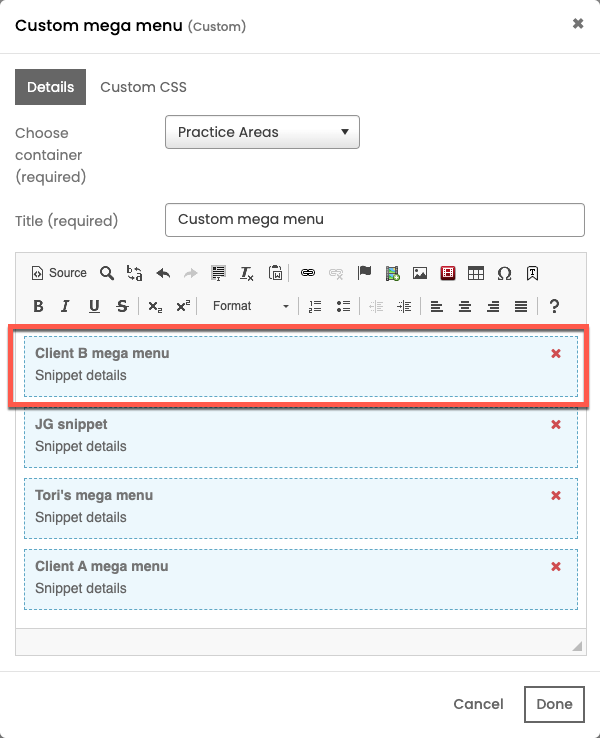600x738 pixels.
Task: Toggle bold formatting
Action: (39, 306)
